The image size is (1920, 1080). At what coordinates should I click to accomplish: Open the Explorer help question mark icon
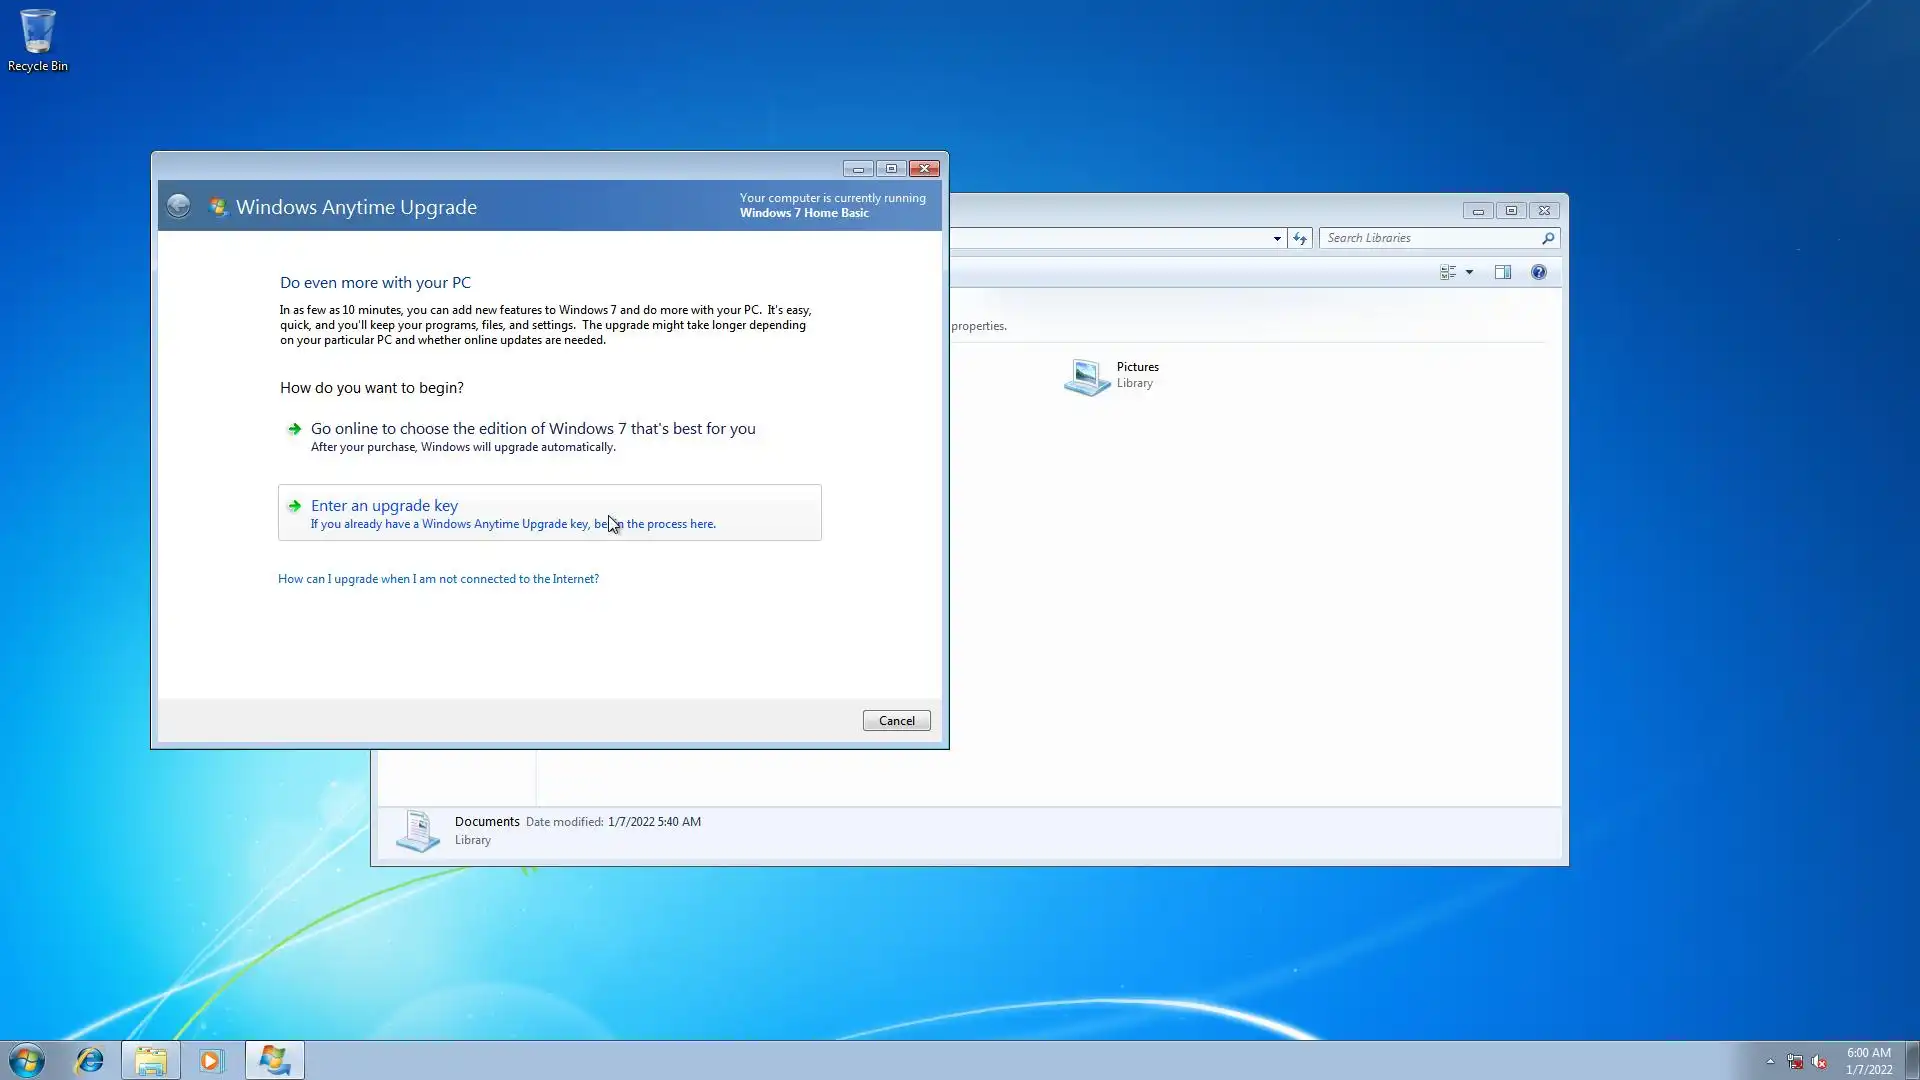tap(1538, 272)
